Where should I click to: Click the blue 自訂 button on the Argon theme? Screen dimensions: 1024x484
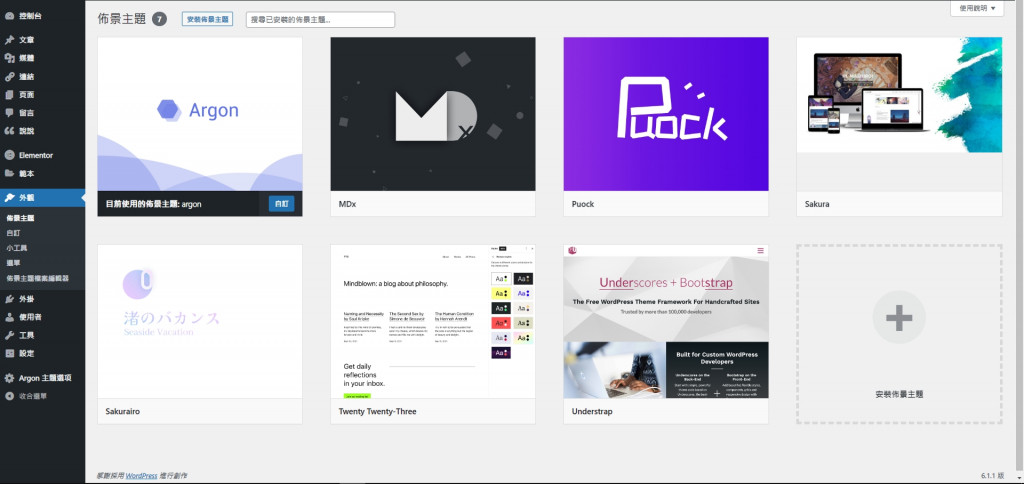point(281,204)
